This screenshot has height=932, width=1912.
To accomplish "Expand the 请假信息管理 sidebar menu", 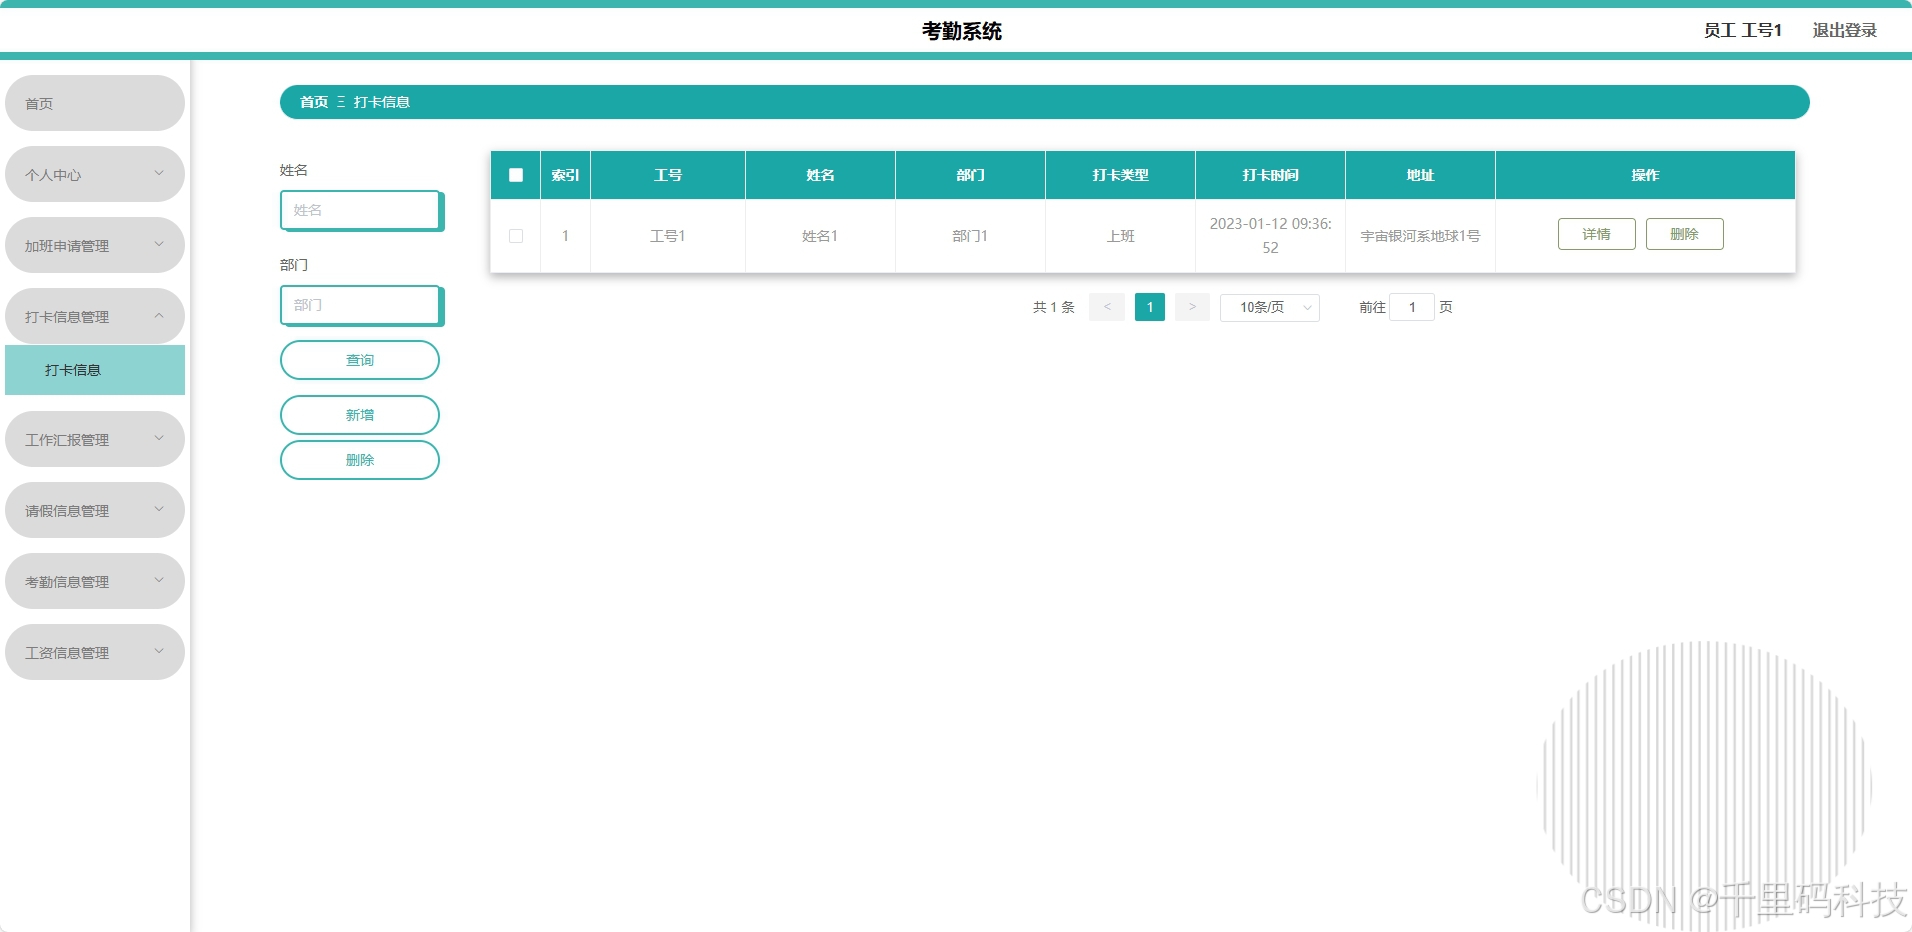I will (x=95, y=510).
